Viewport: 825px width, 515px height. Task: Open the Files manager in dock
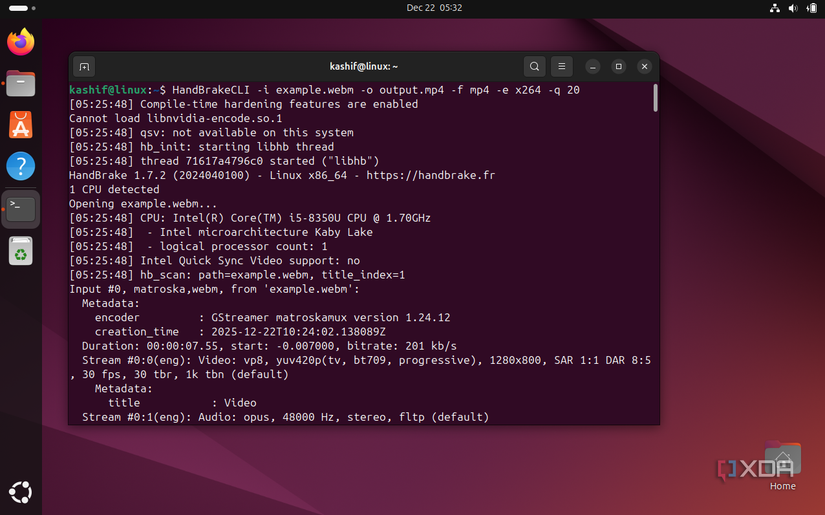[x=21, y=83]
